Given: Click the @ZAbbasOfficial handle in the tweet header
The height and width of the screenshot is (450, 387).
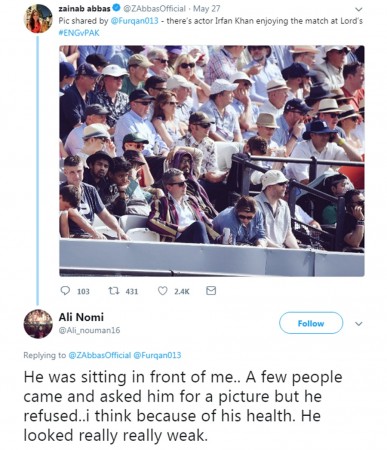Looking at the screenshot, I should point(154,8).
